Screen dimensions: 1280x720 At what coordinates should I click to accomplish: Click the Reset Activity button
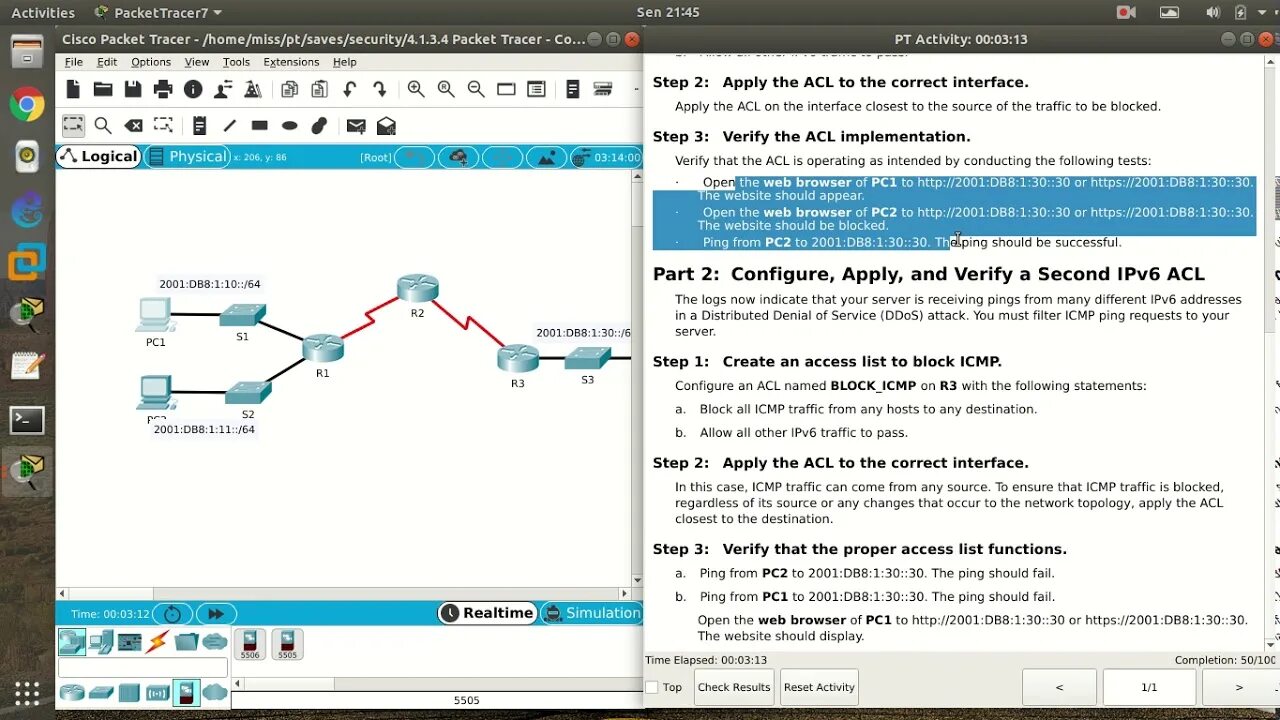pyautogui.click(x=819, y=687)
